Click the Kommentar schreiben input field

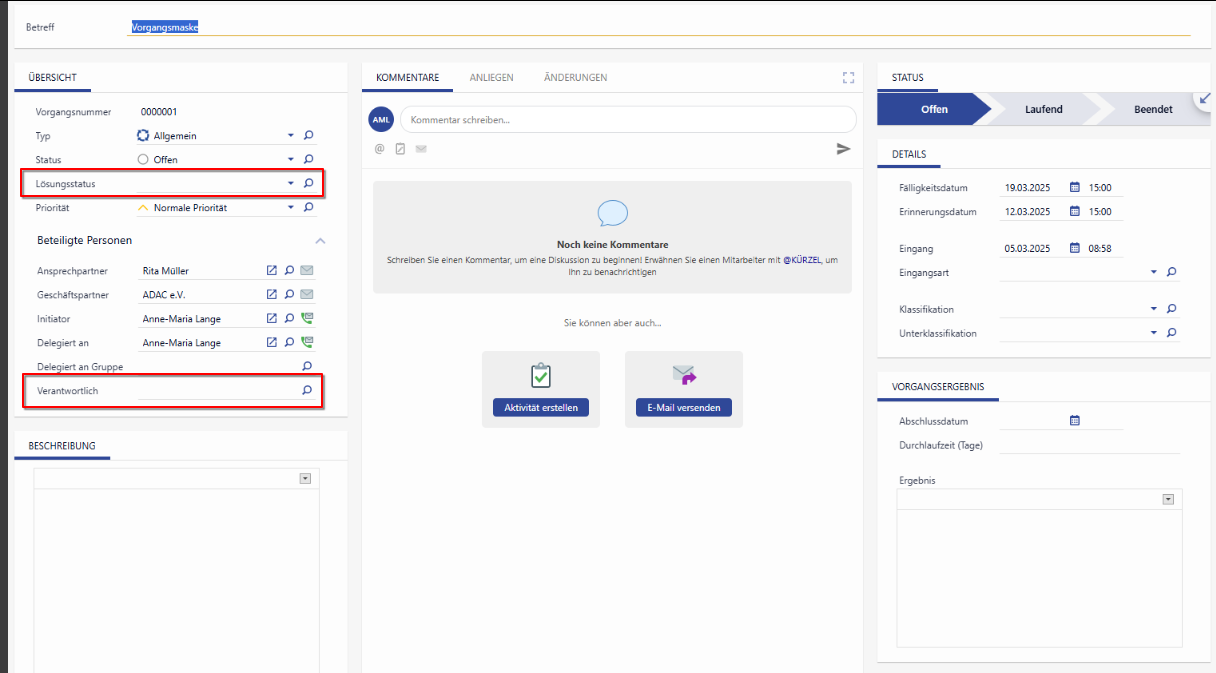coord(627,120)
